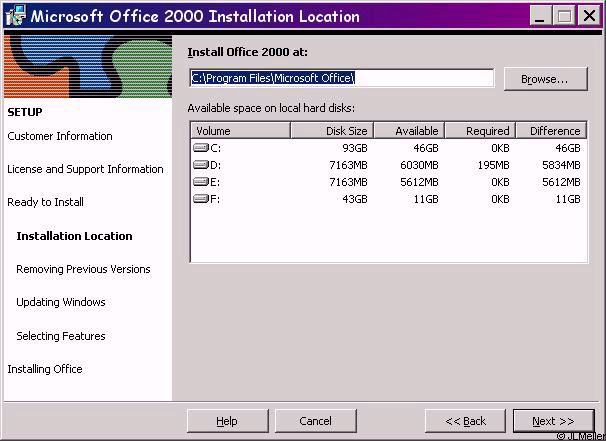Cancel the Office 2000 installation
Image resolution: width=606 pixels, height=441 pixels.
coord(315,421)
